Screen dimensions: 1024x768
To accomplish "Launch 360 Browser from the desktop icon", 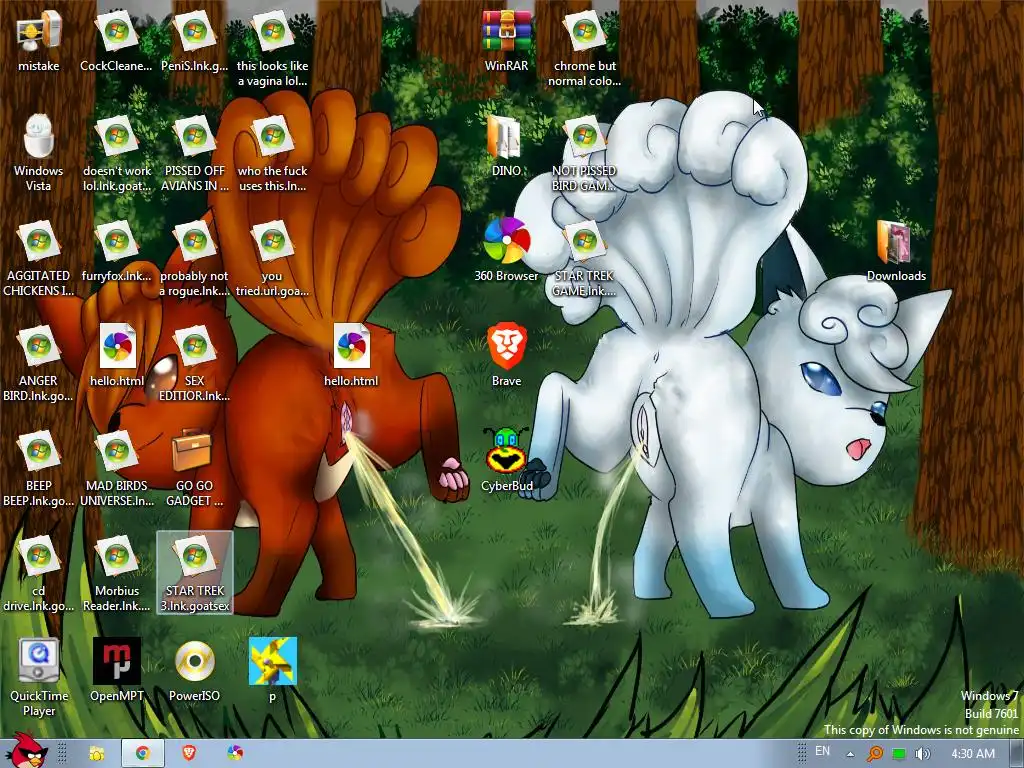I will [x=507, y=251].
